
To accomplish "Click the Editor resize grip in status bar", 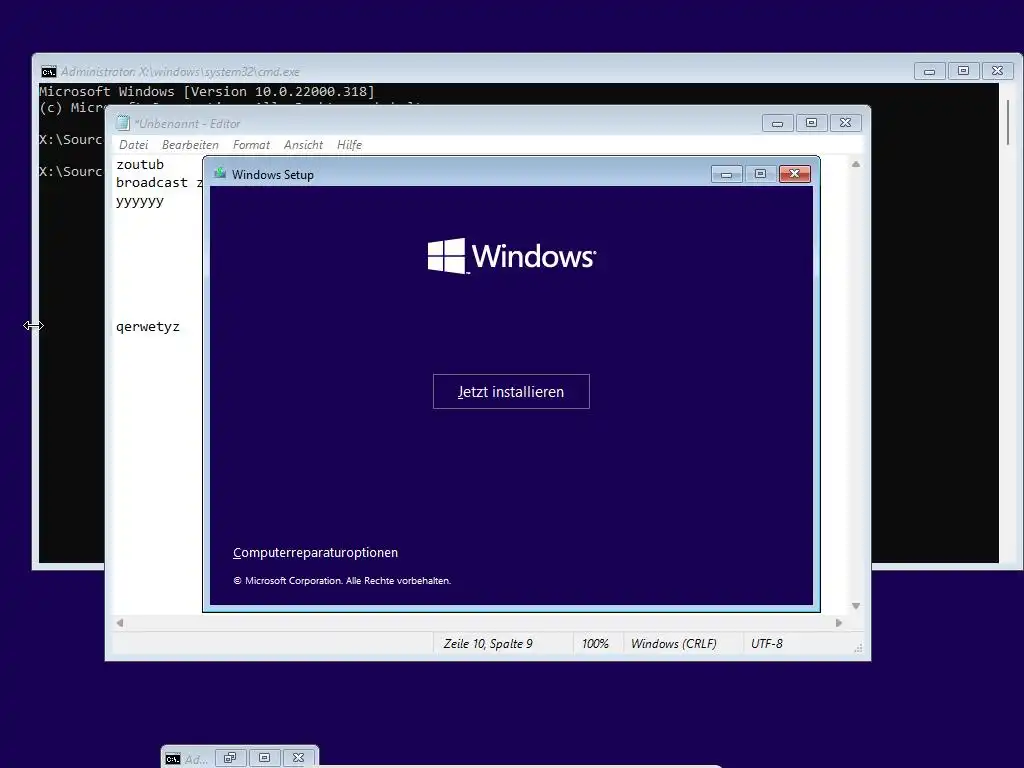I will click(x=858, y=648).
